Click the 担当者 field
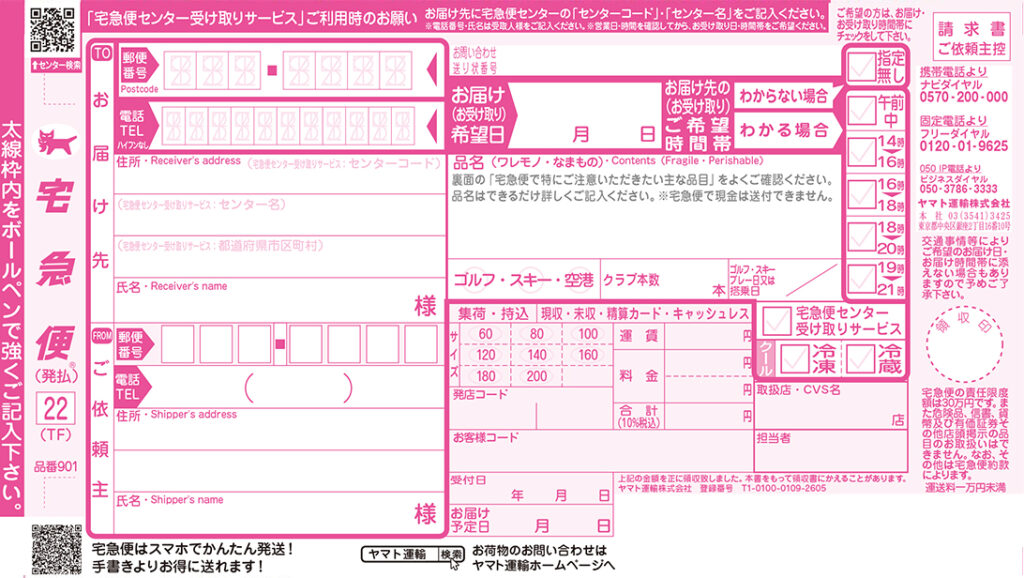The height and width of the screenshot is (578, 1024). pyautogui.click(x=831, y=450)
